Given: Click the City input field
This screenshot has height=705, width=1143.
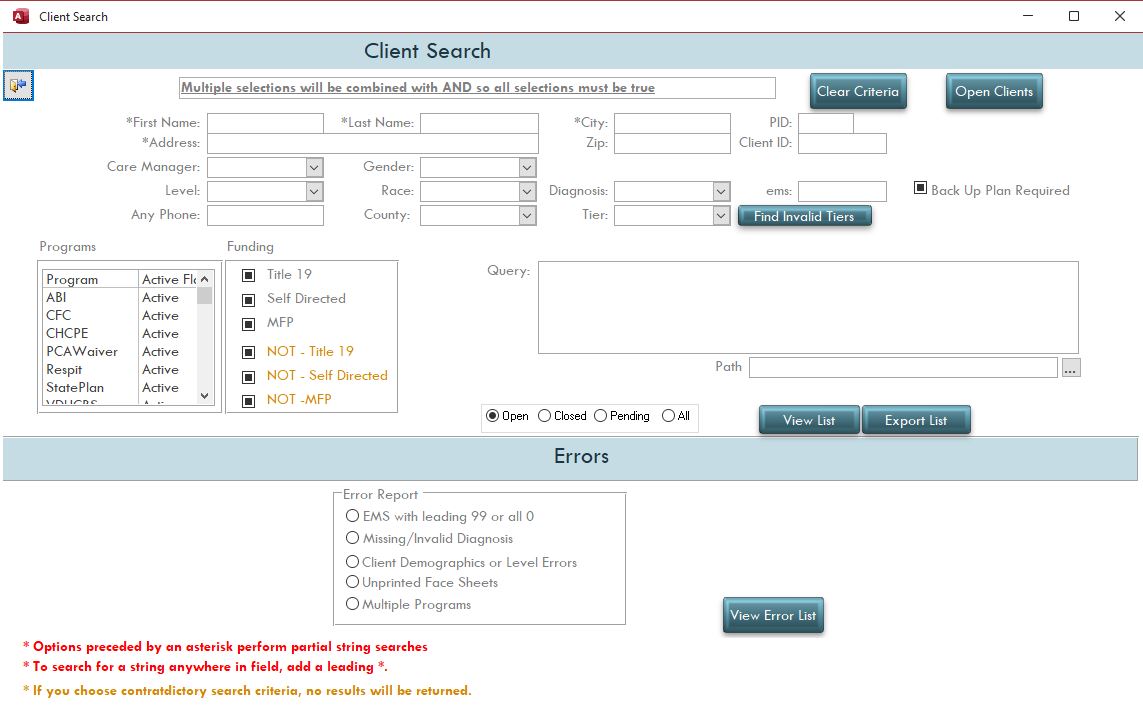Looking at the screenshot, I should click(672, 123).
